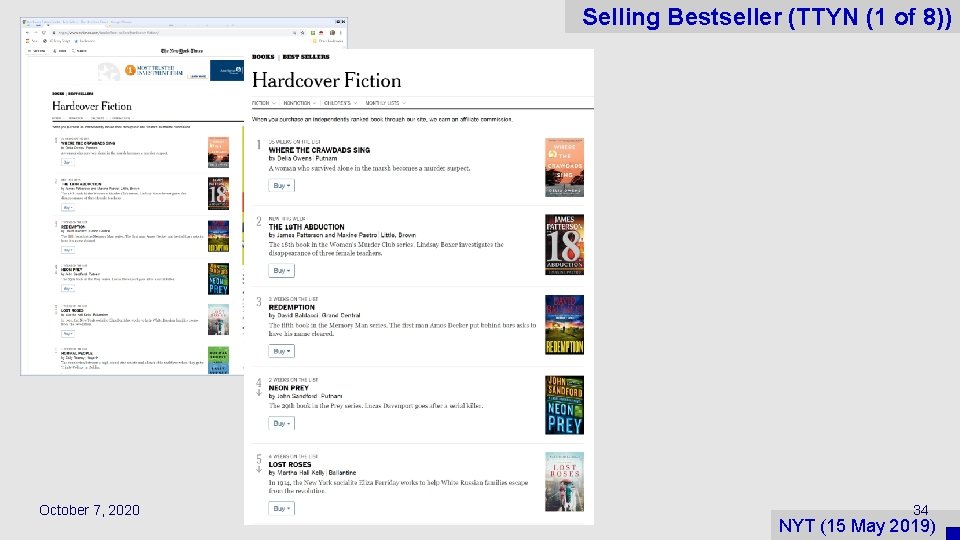Screen dimensions: 960x540
Task: Click the 18th Abduction cover in small browser window
Action: (x=218, y=193)
